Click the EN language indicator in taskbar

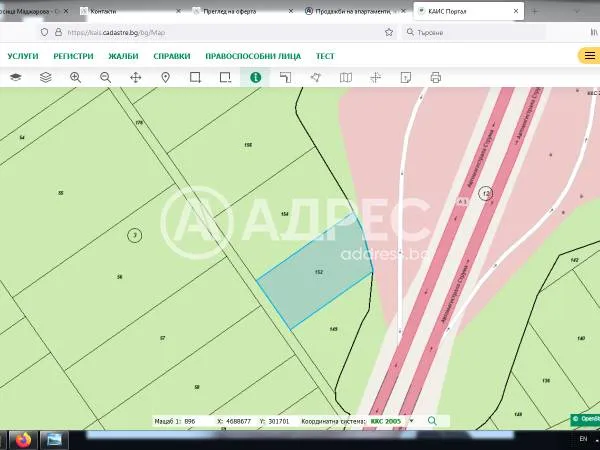(583, 439)
